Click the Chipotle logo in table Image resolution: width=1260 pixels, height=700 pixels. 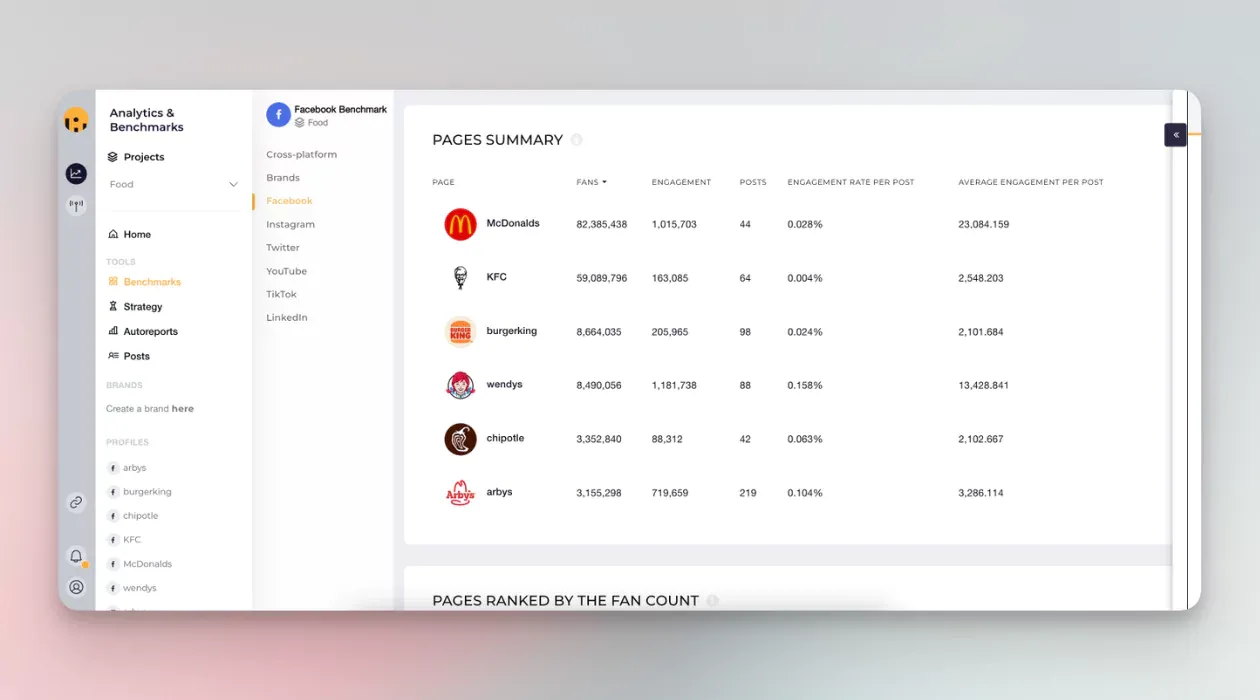click(x=460, y=439)
